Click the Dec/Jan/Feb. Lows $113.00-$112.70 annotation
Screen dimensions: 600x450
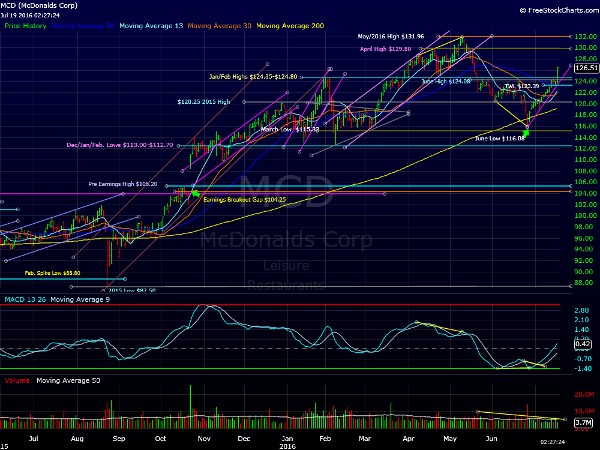pos(120,145)
